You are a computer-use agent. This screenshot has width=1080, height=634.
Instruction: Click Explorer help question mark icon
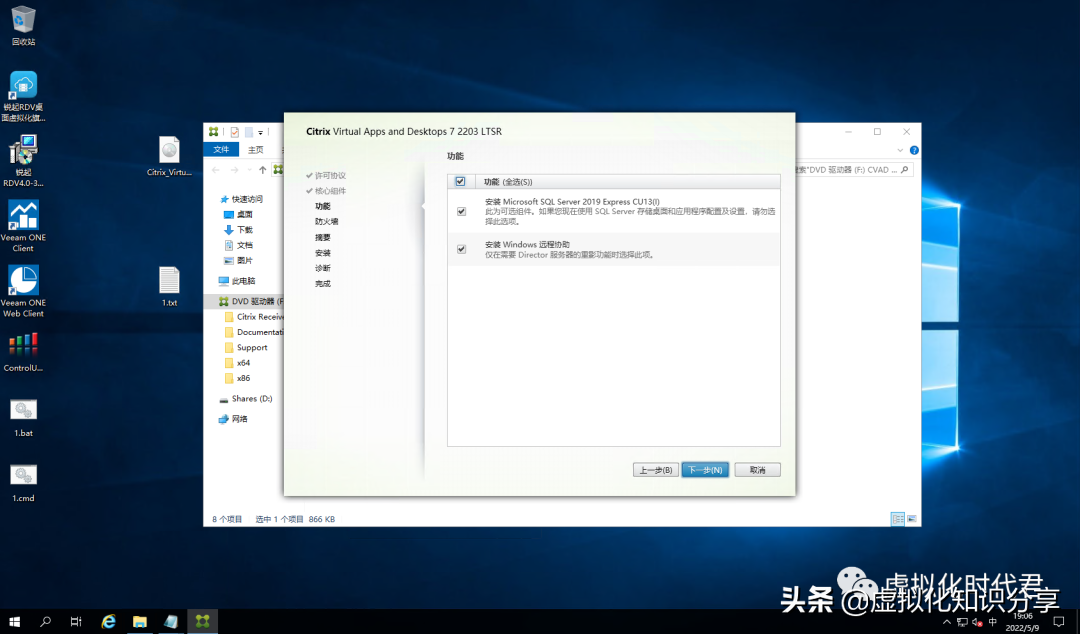[914, 150]
